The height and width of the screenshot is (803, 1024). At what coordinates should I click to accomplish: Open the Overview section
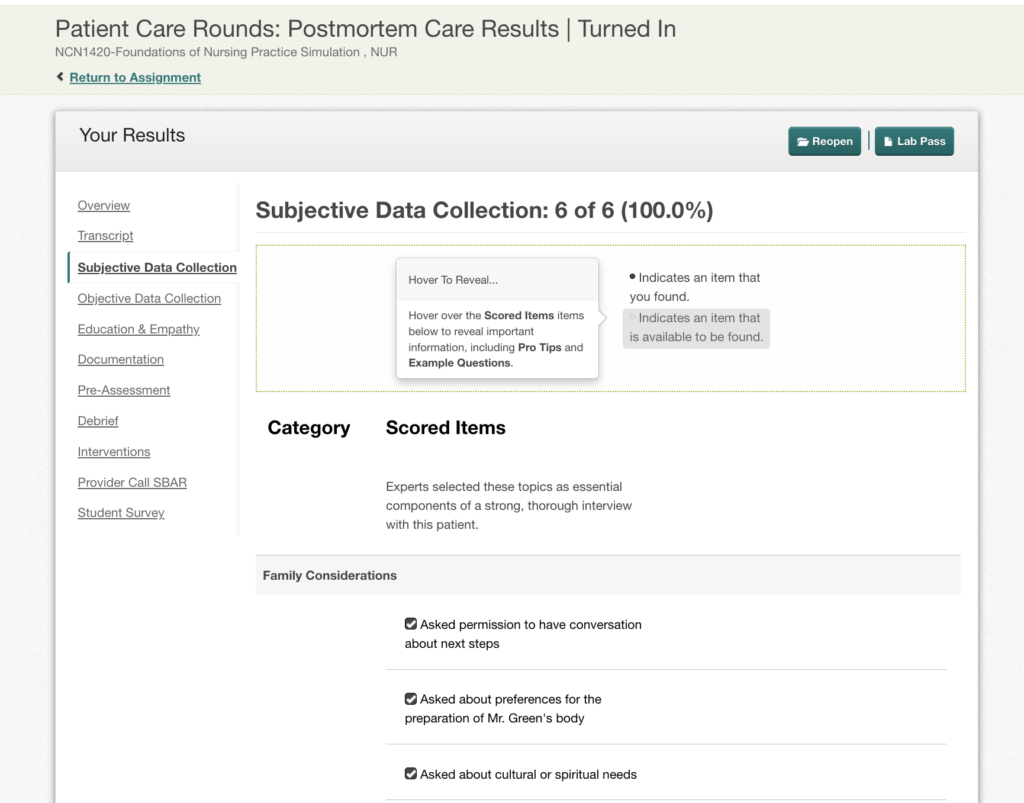(104, 205)
